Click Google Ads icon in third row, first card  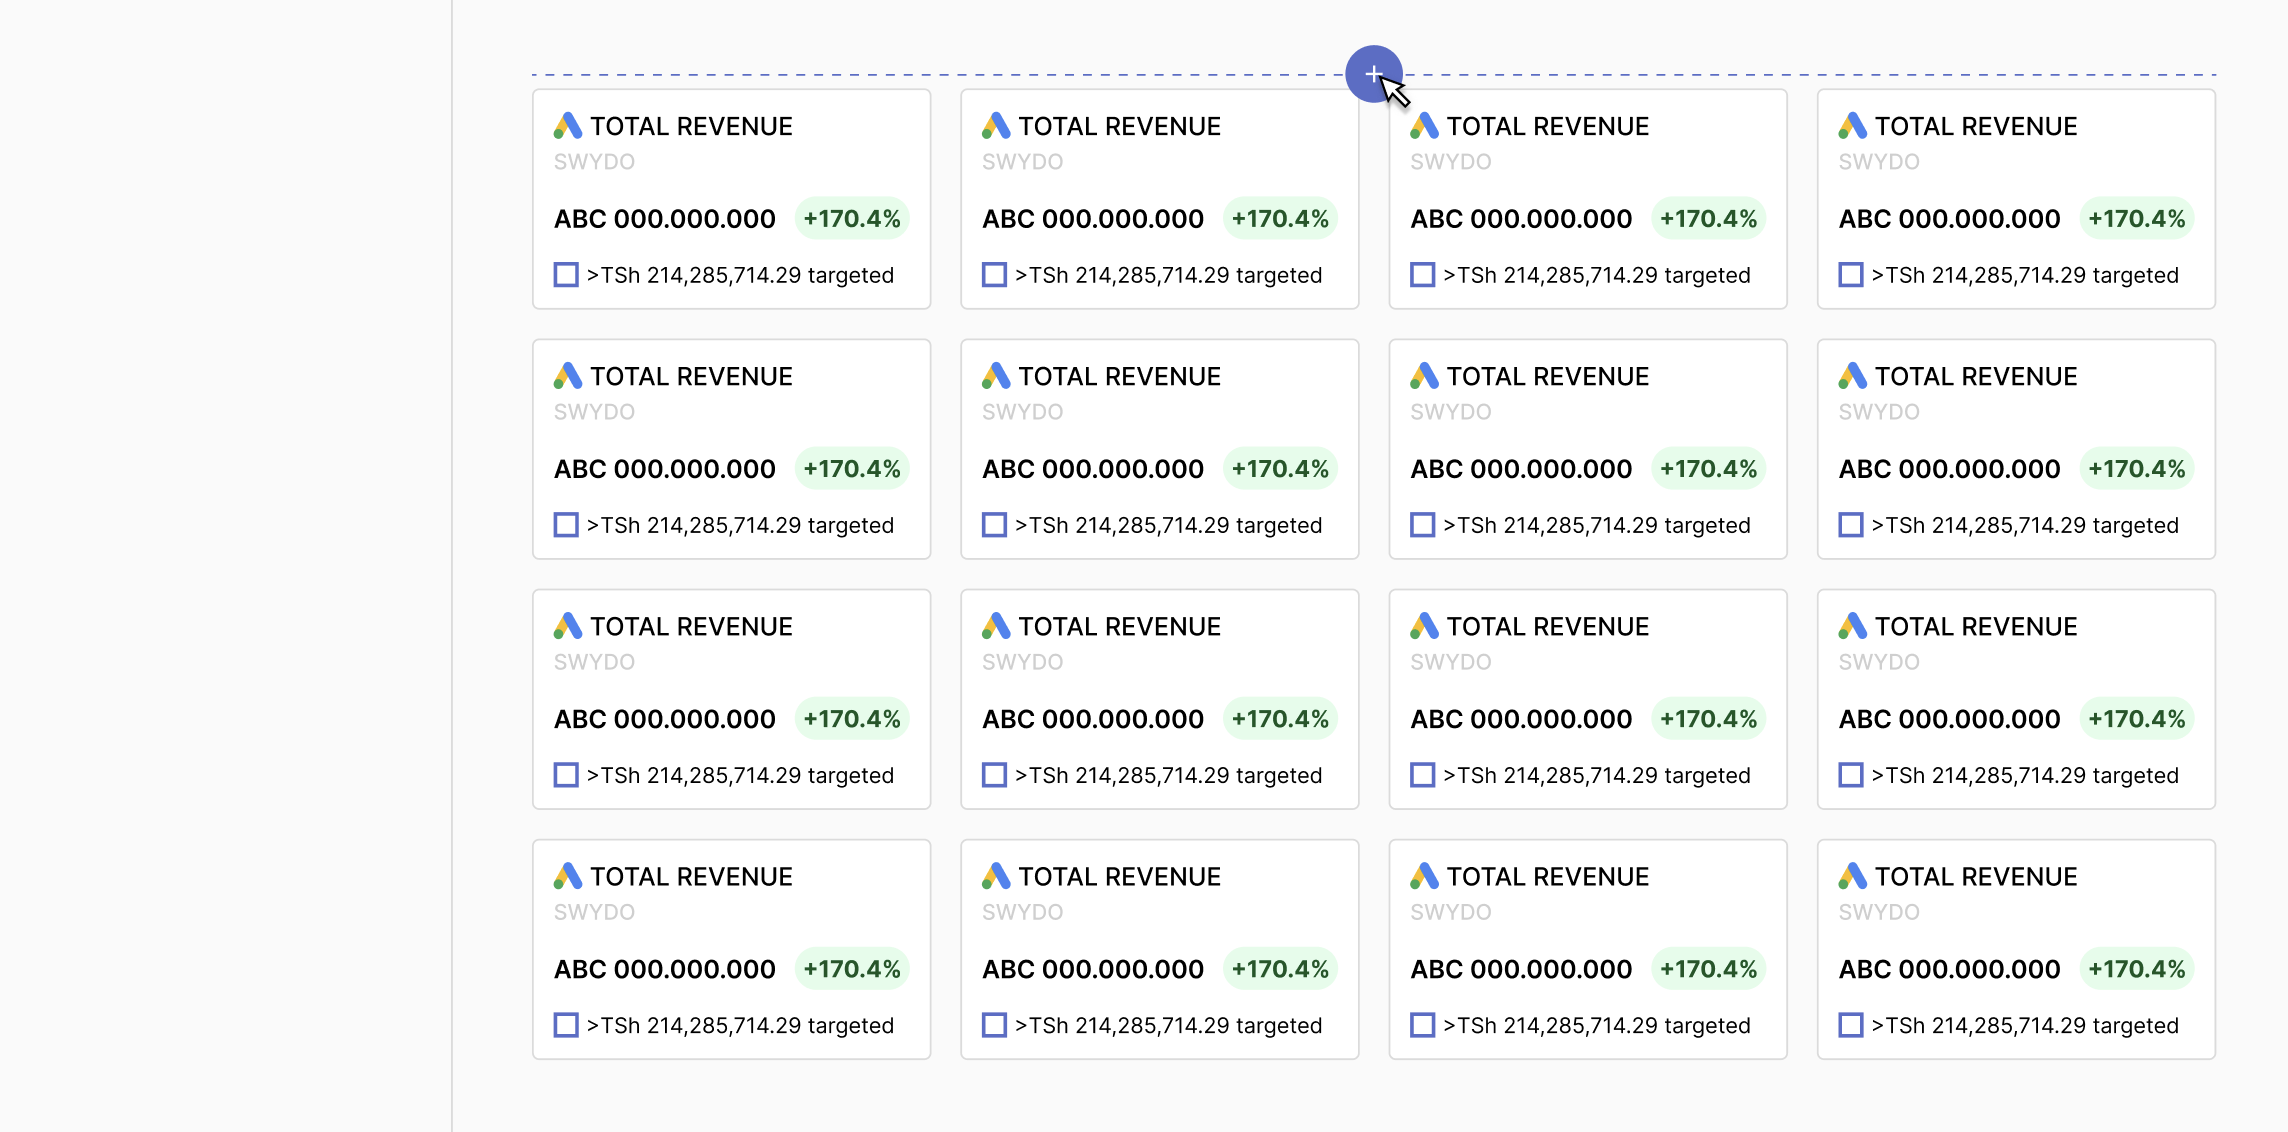click(x=568, y=626)
